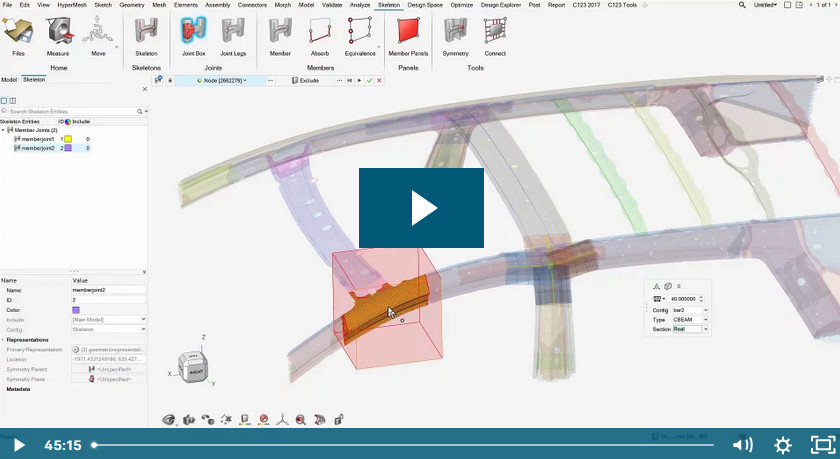Viewport: 840px width, 459px height.
Task: Open the Member Panels tool
Action: click(x=408, y=37)
